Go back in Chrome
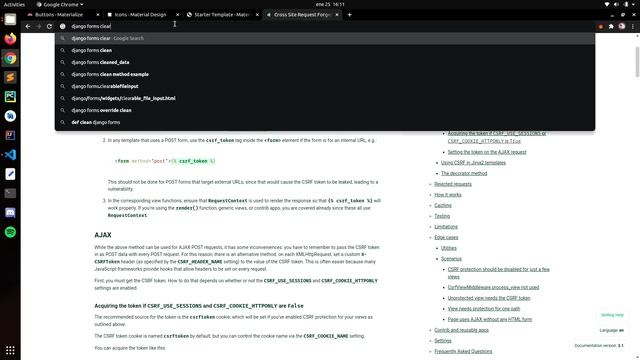The image size is (640, 360). pos(28,26)
